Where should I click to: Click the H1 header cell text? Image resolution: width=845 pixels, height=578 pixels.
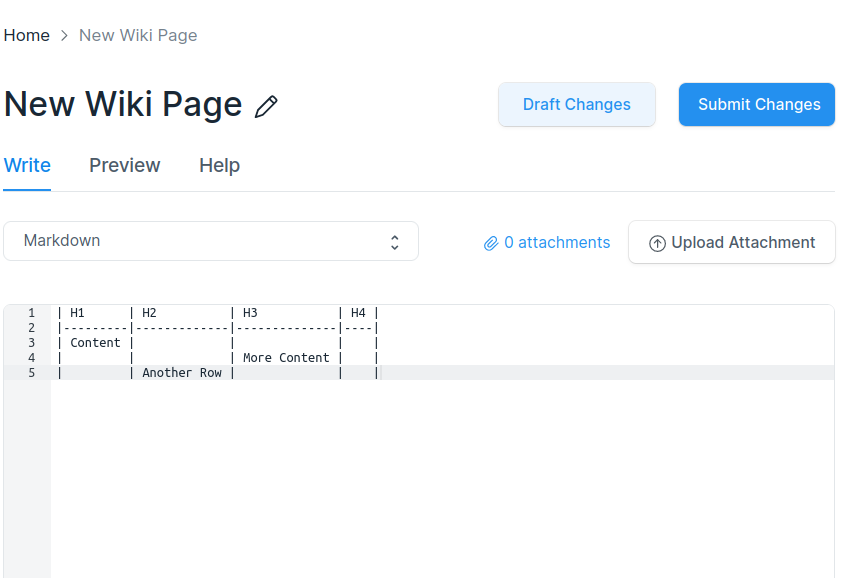77,313
